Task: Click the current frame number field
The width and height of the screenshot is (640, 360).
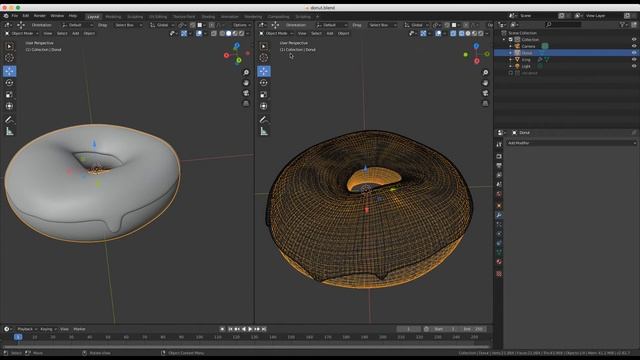Action: pyautogui.click(x=408, y=329)
